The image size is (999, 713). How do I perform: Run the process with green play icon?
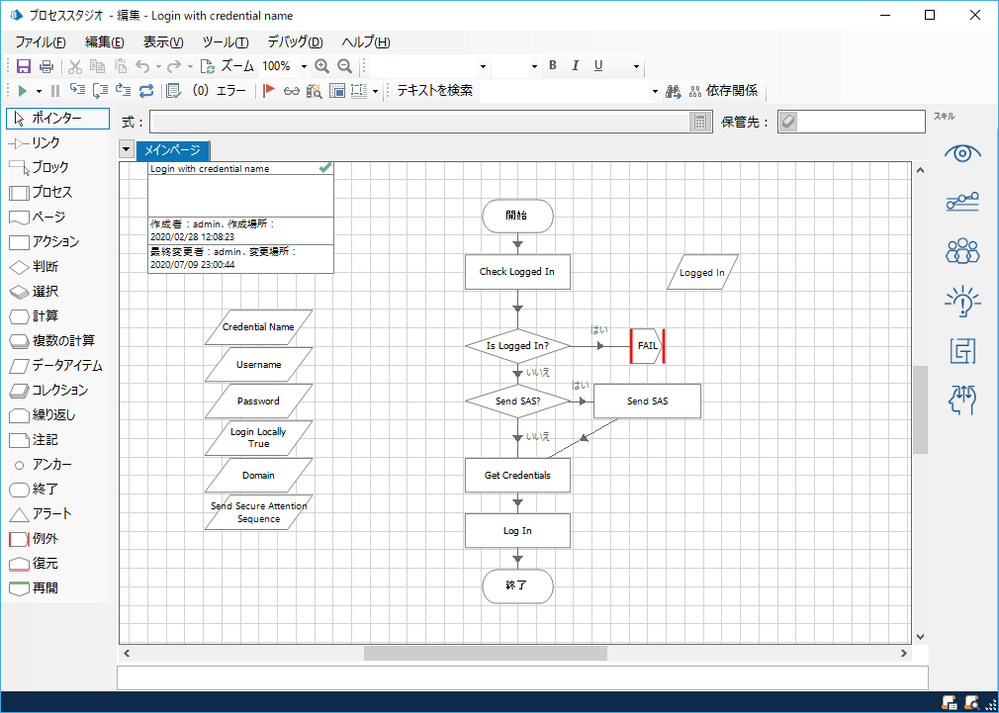click(23, 90)
